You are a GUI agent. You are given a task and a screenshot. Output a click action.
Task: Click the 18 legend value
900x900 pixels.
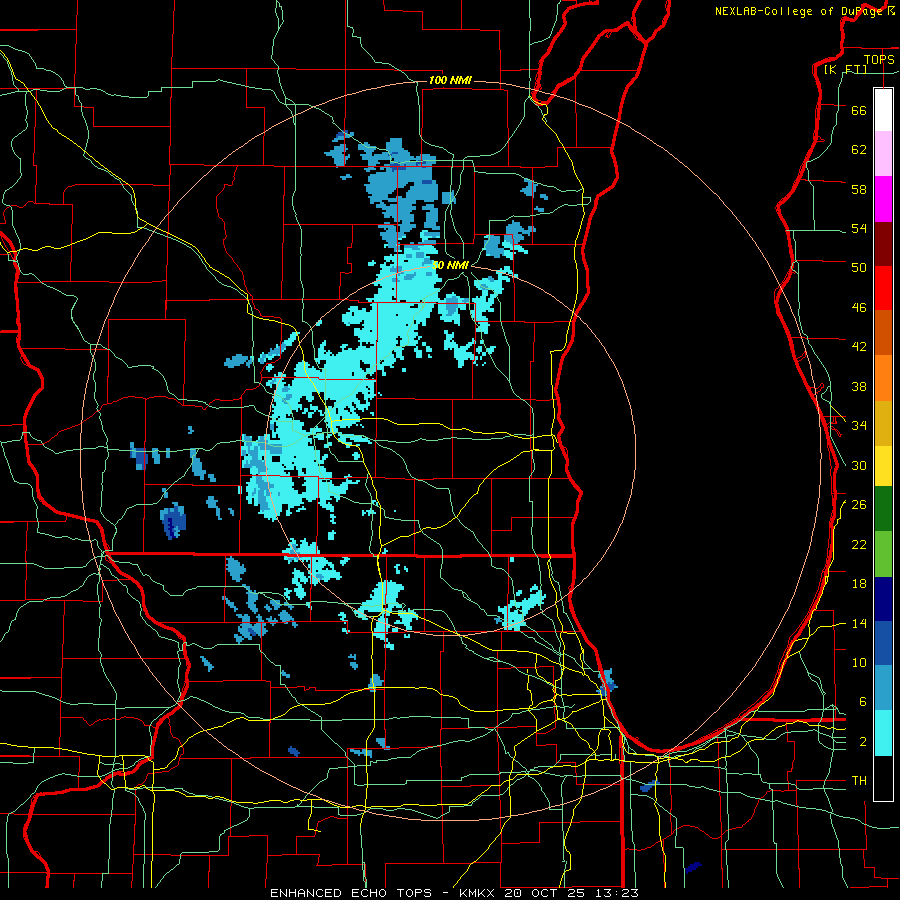859,584
